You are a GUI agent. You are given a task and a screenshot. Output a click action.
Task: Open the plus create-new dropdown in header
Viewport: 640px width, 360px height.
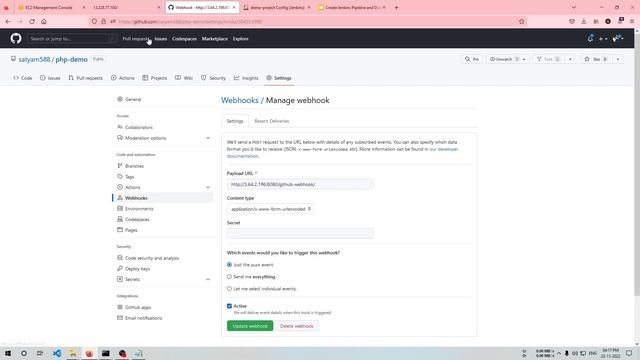tap(603, 39)
